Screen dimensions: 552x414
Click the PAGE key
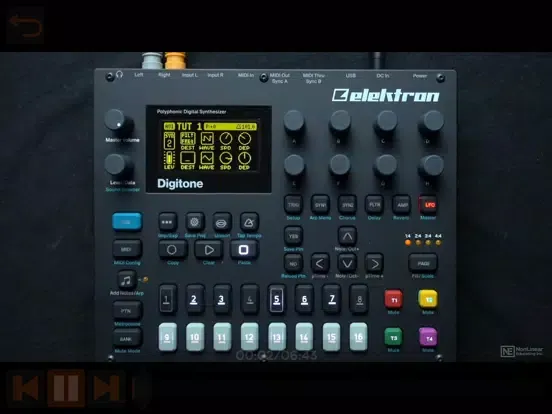423,263
